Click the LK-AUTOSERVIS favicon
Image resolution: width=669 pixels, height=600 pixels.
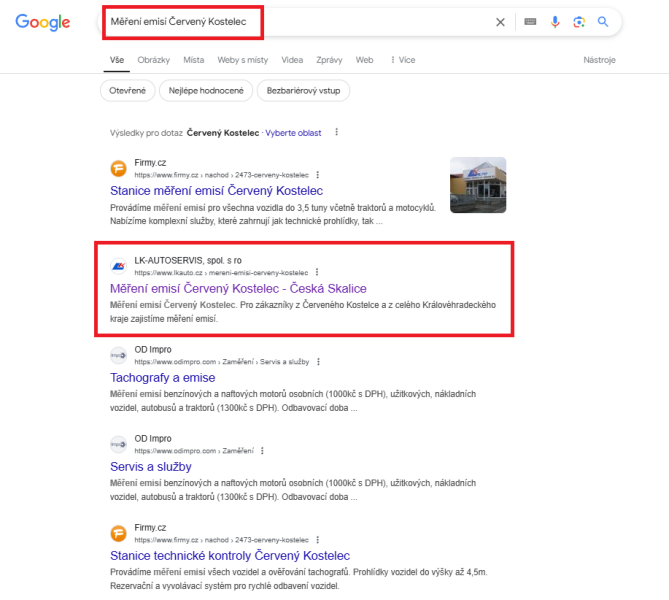(x=119, y=266)
